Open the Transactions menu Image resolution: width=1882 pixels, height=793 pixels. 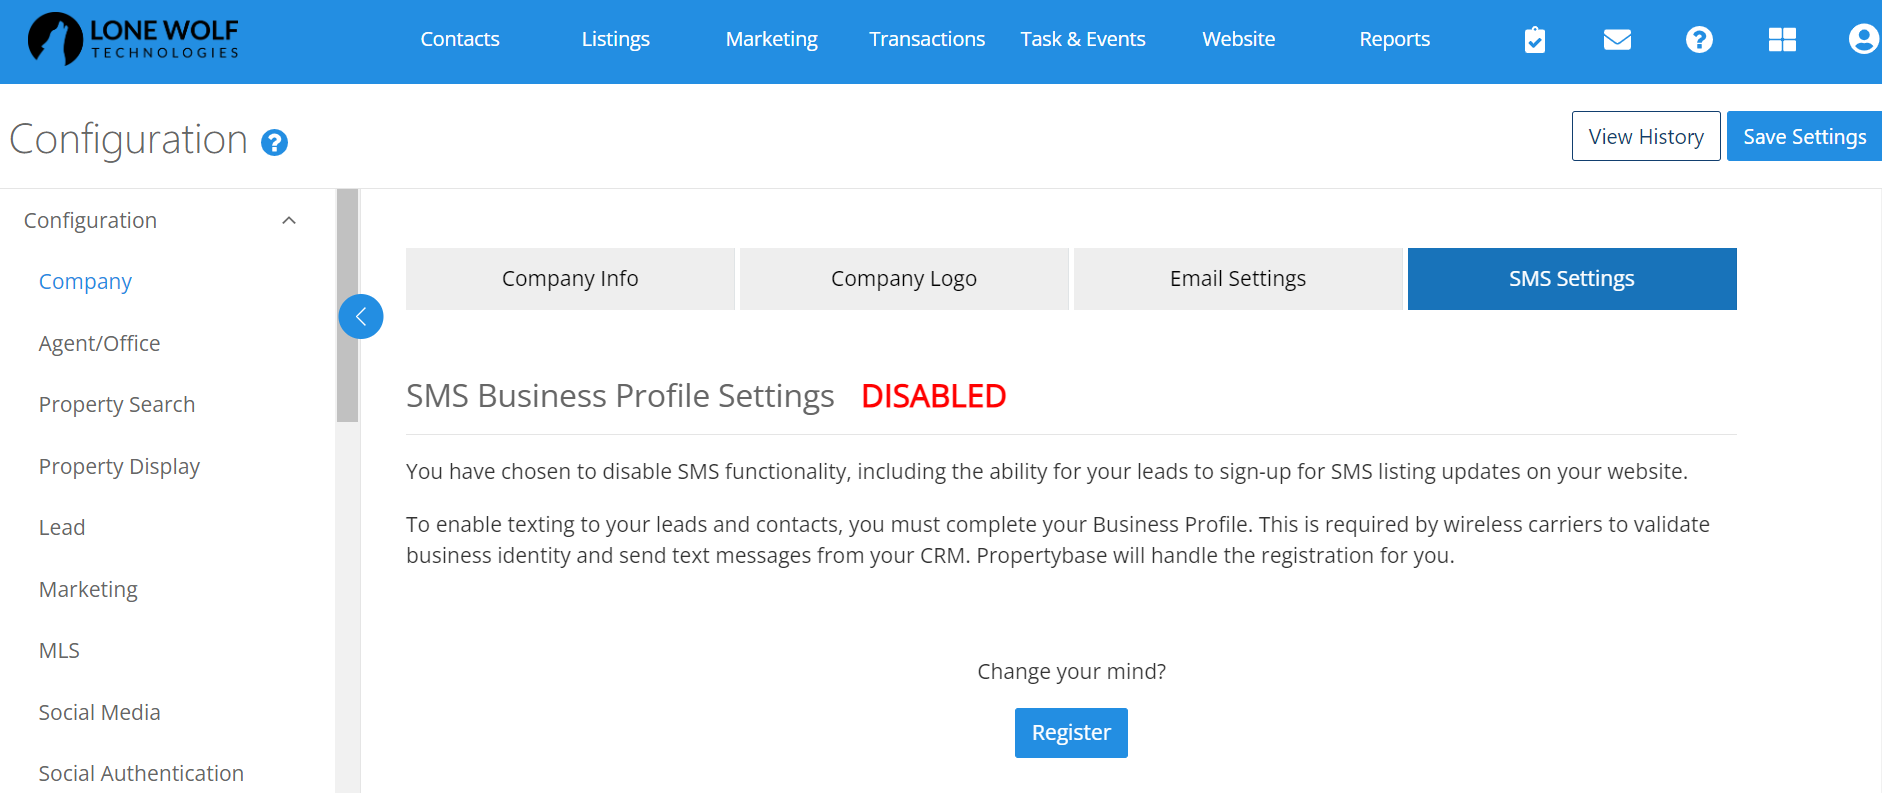[927, 39]
